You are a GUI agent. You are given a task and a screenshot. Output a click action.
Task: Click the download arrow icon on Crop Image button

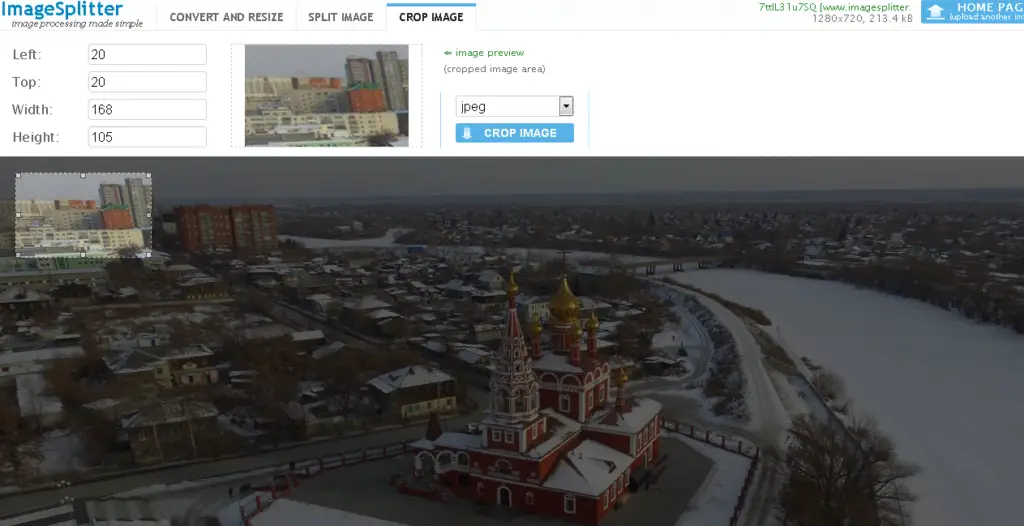tap(467, 133)
